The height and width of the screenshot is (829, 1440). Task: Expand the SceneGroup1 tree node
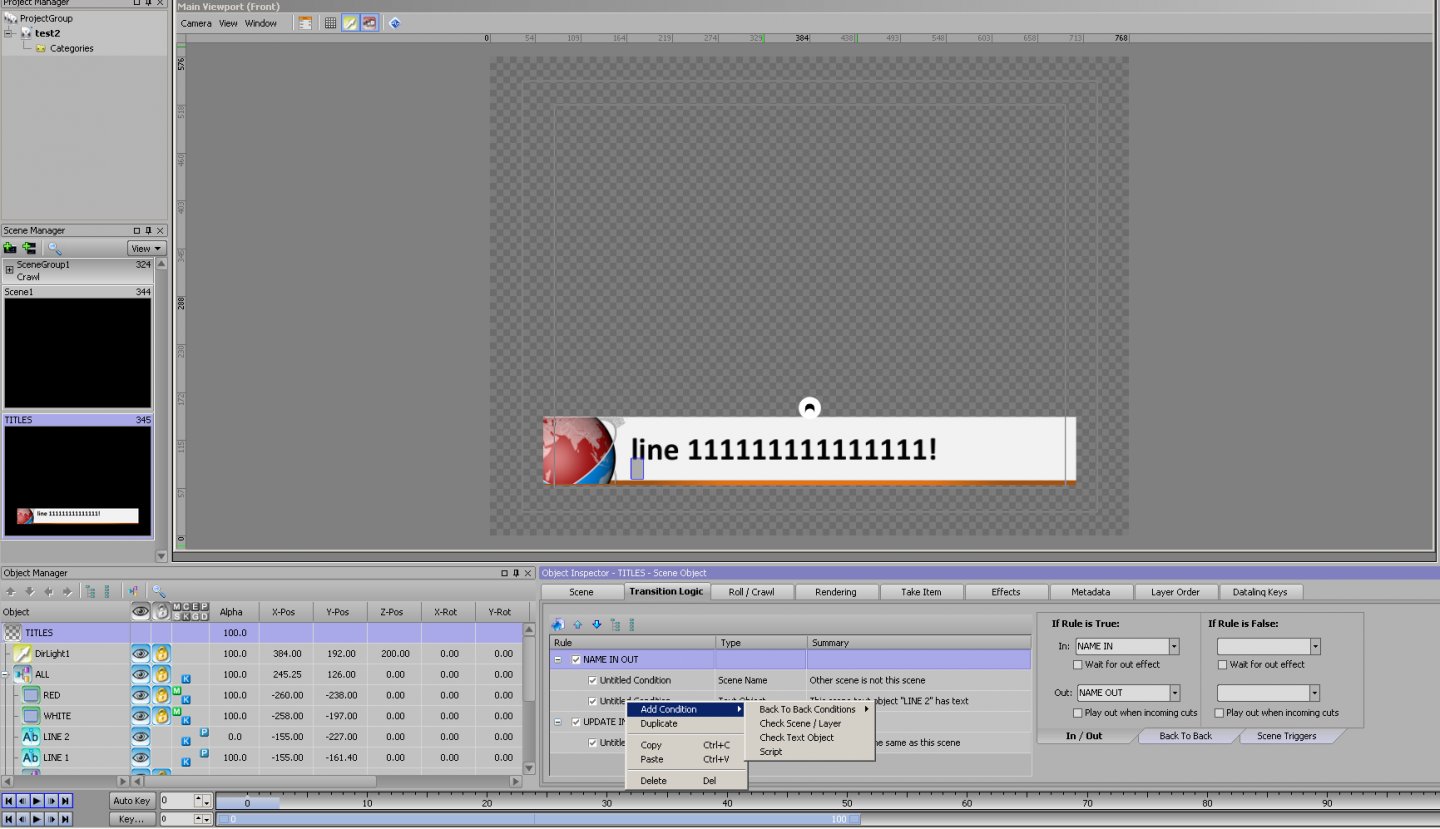tap(9, 270)
